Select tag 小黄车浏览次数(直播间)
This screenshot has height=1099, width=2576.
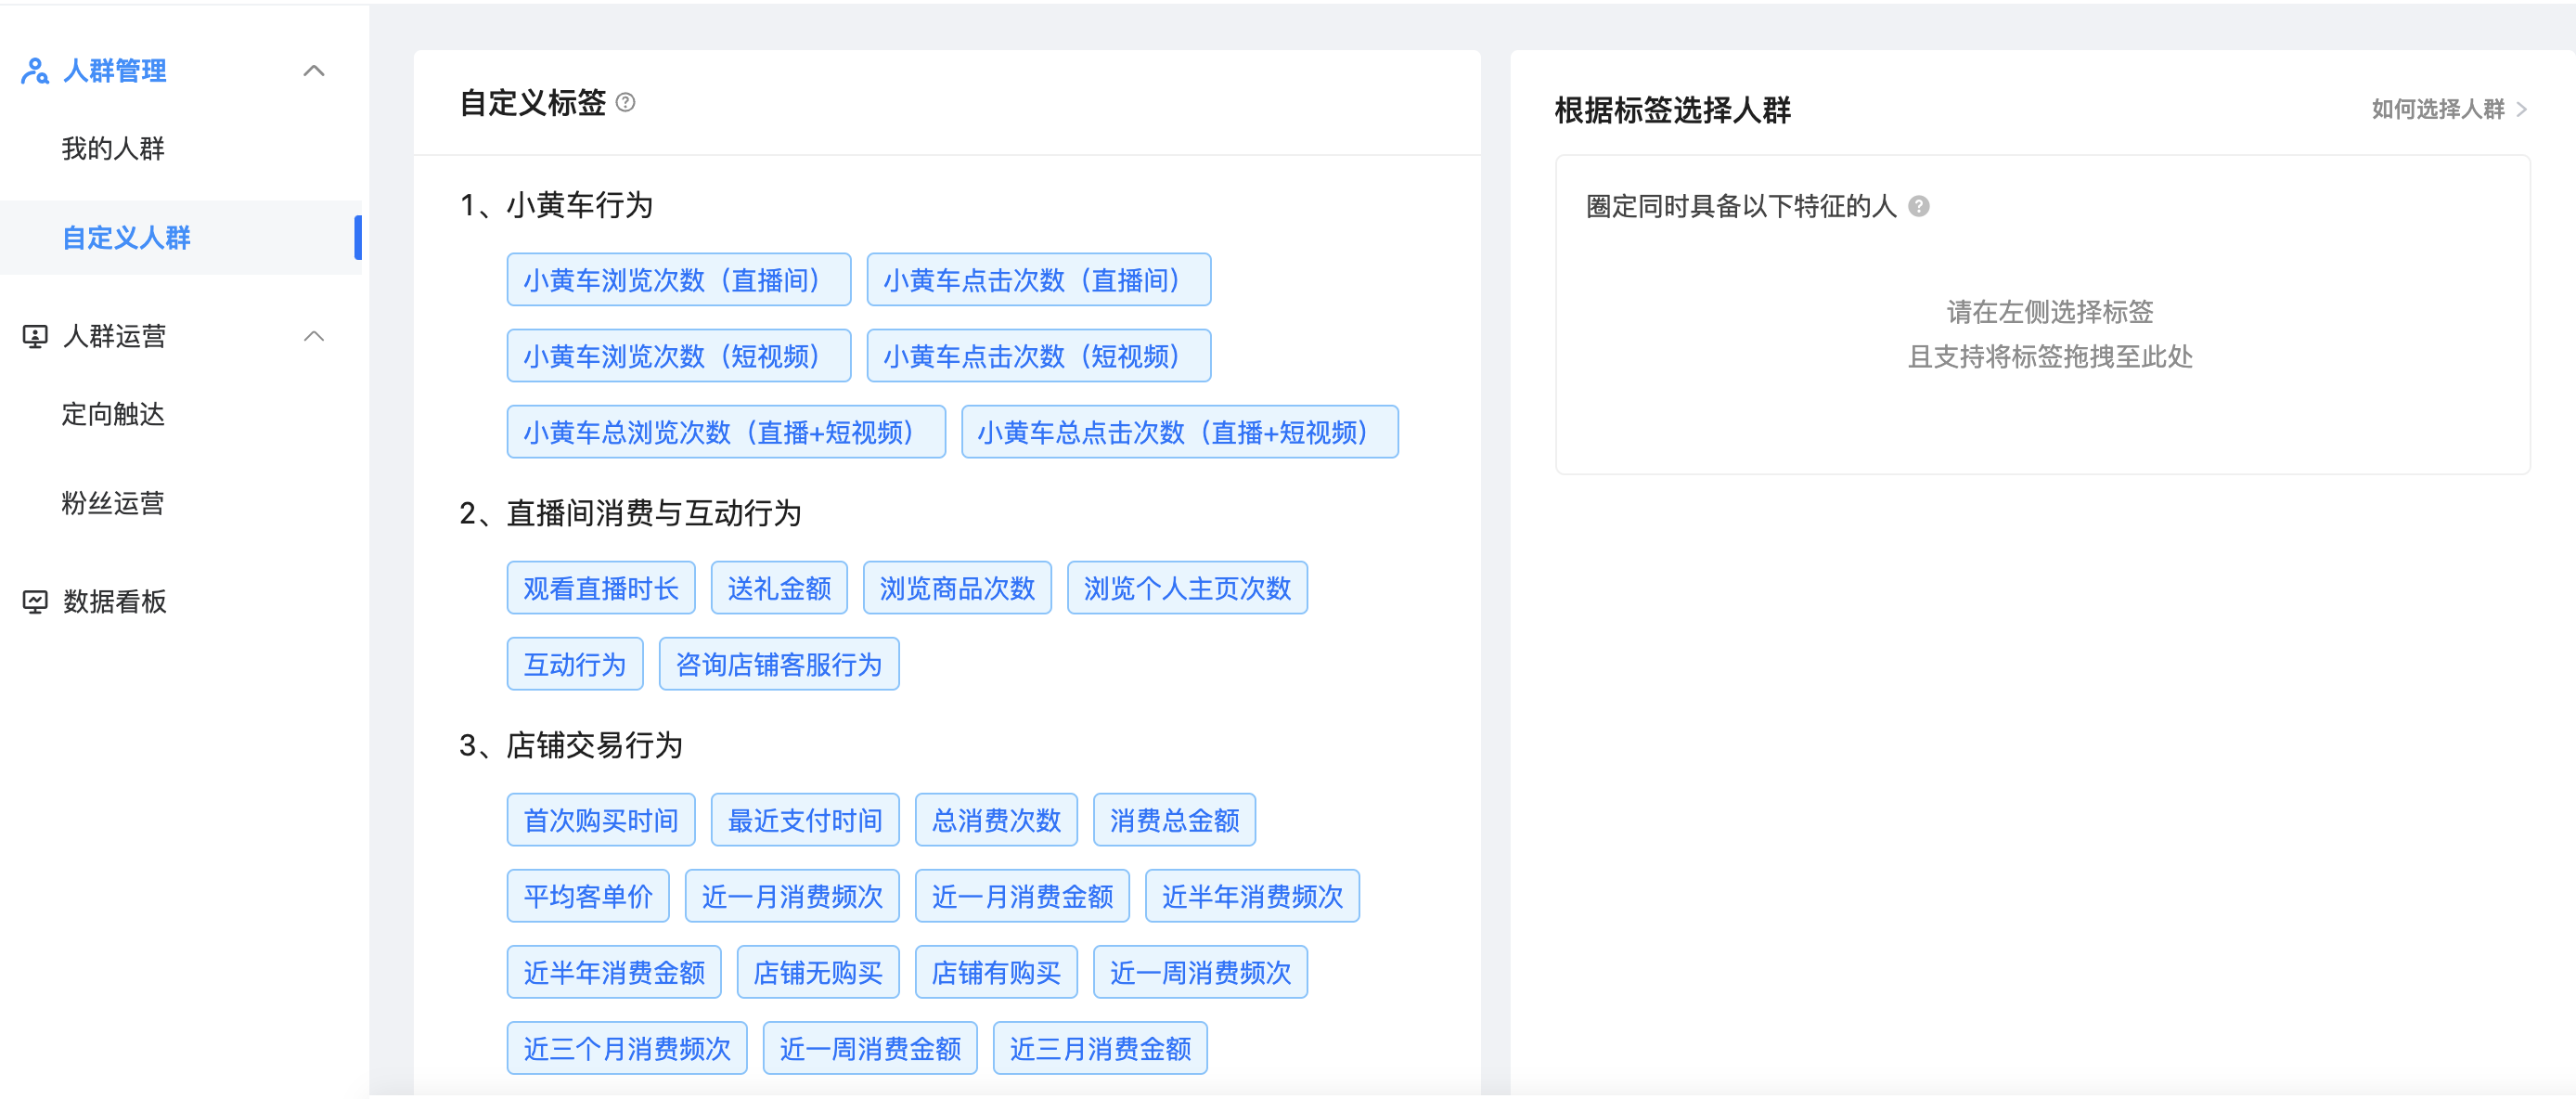pyautogui.click(x=678, y=280)
